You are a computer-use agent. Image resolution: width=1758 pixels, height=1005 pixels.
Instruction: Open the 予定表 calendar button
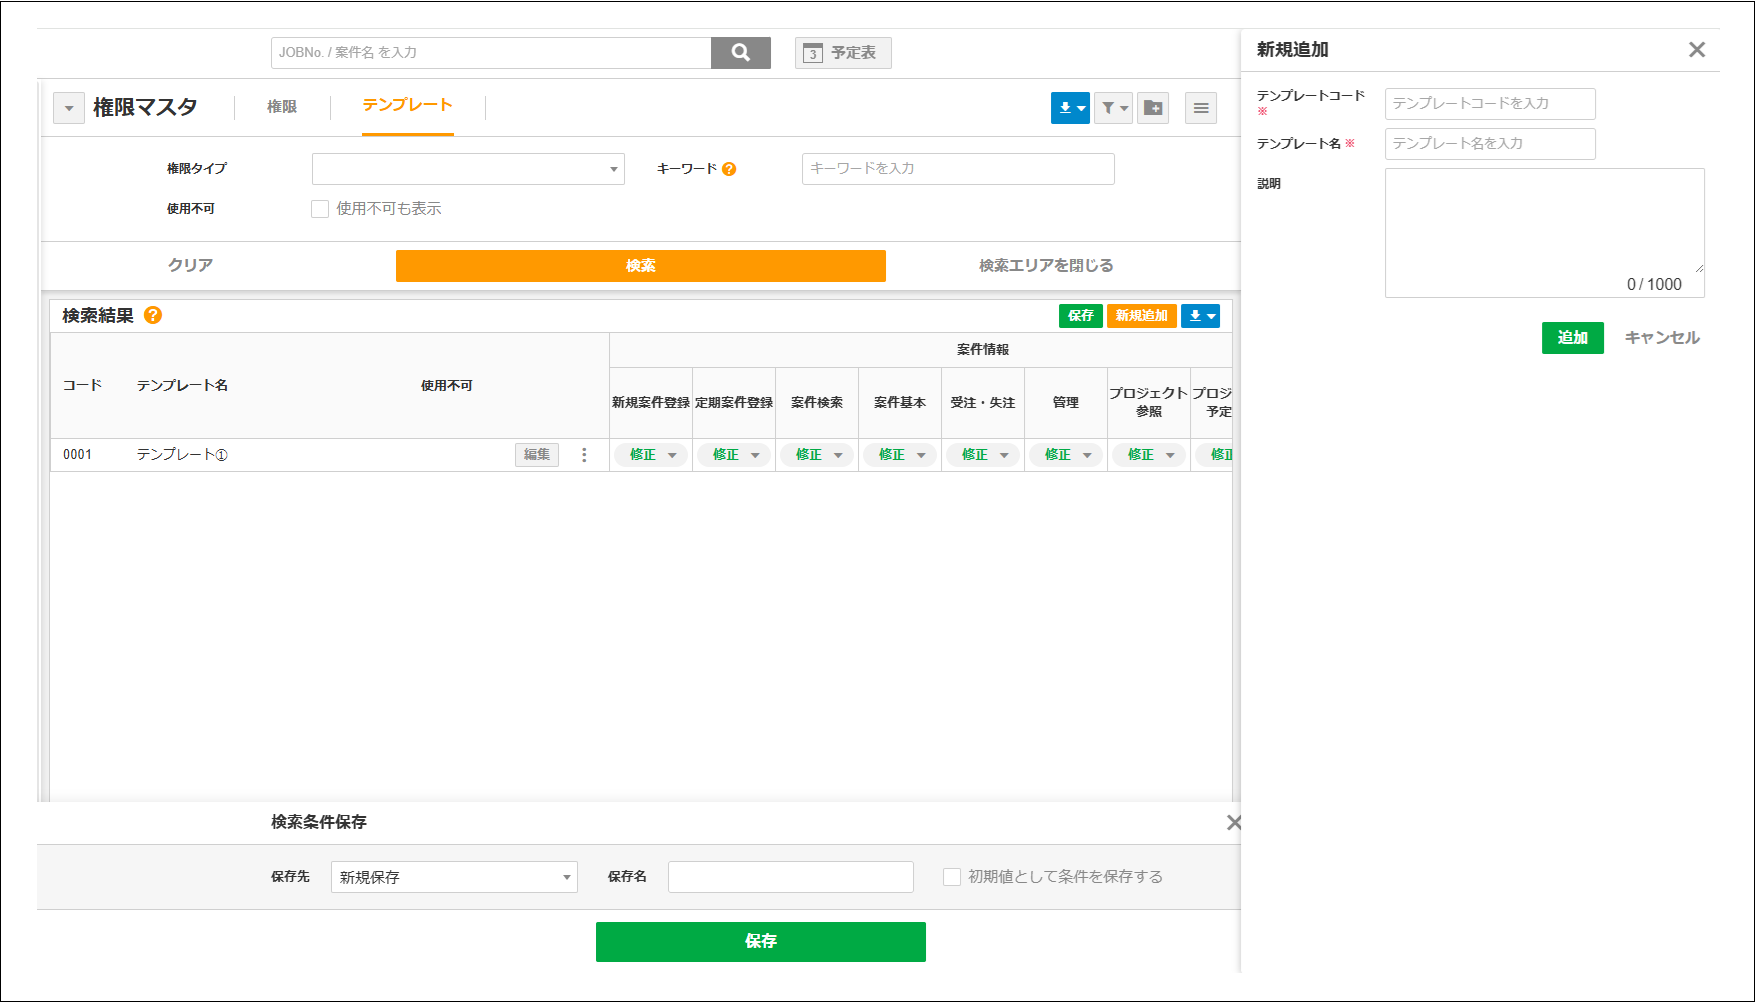pos(843,53)
